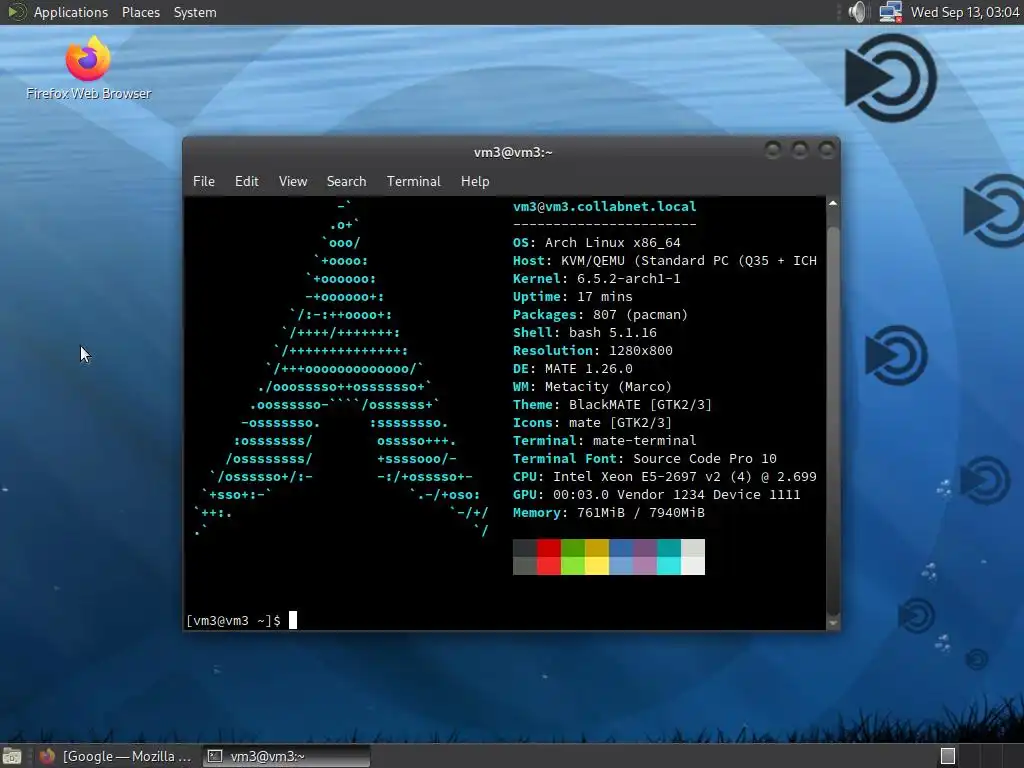
Task: Click the WM: Metacity (Marco) line
Action: (592, 387)
